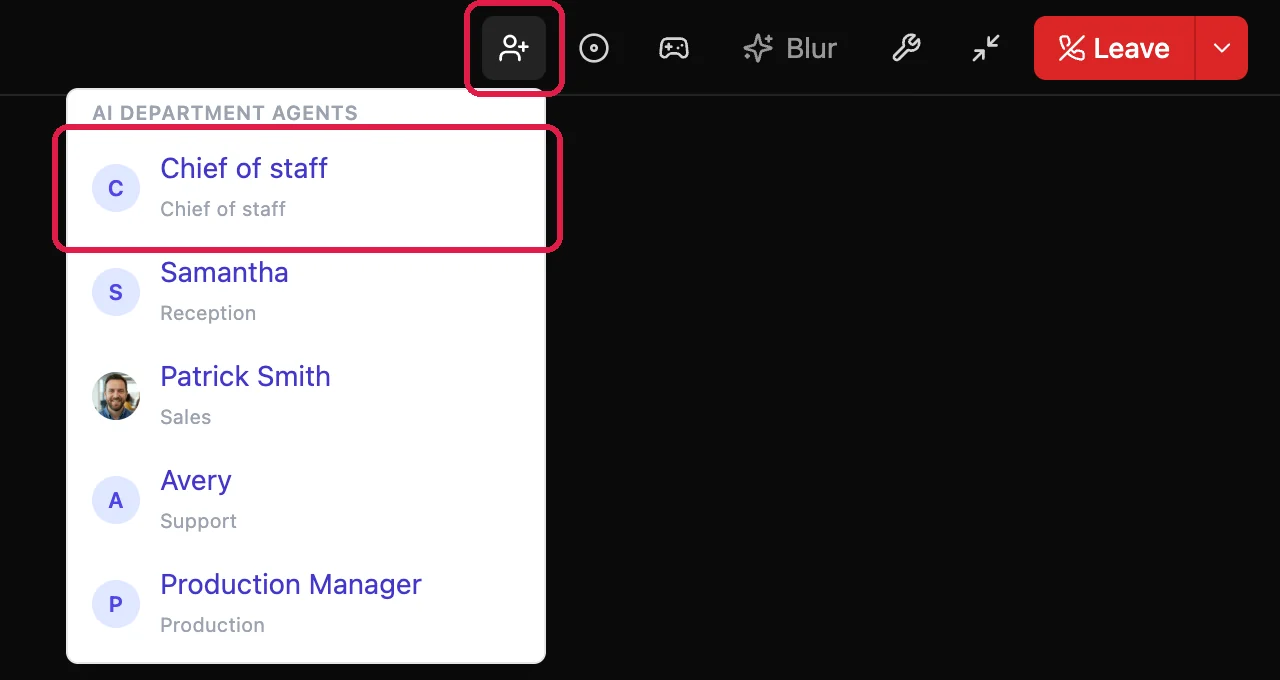Viewport: 1280px width, 680px height.
Task: Choose Patrick Smith from Sales
Action: [306, 396]
